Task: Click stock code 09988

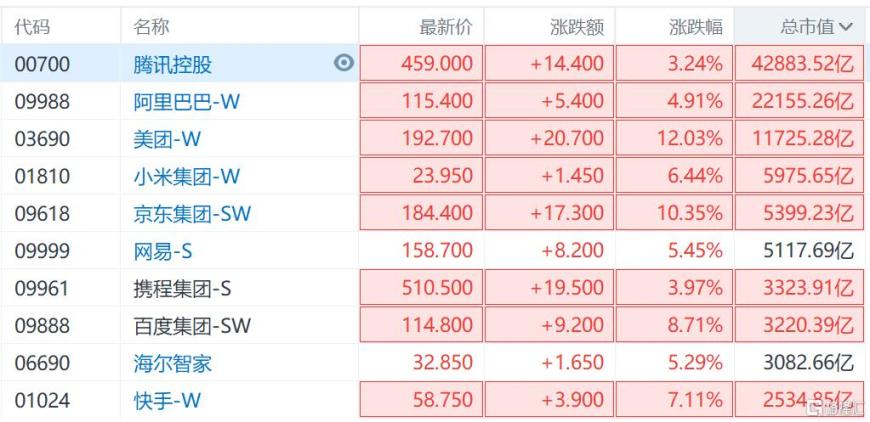Action: (43, 102)
